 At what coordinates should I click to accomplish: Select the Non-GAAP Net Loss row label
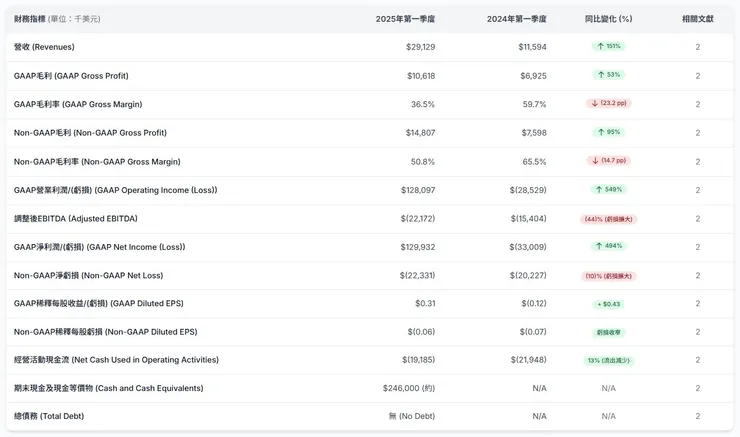click(88, 275)
